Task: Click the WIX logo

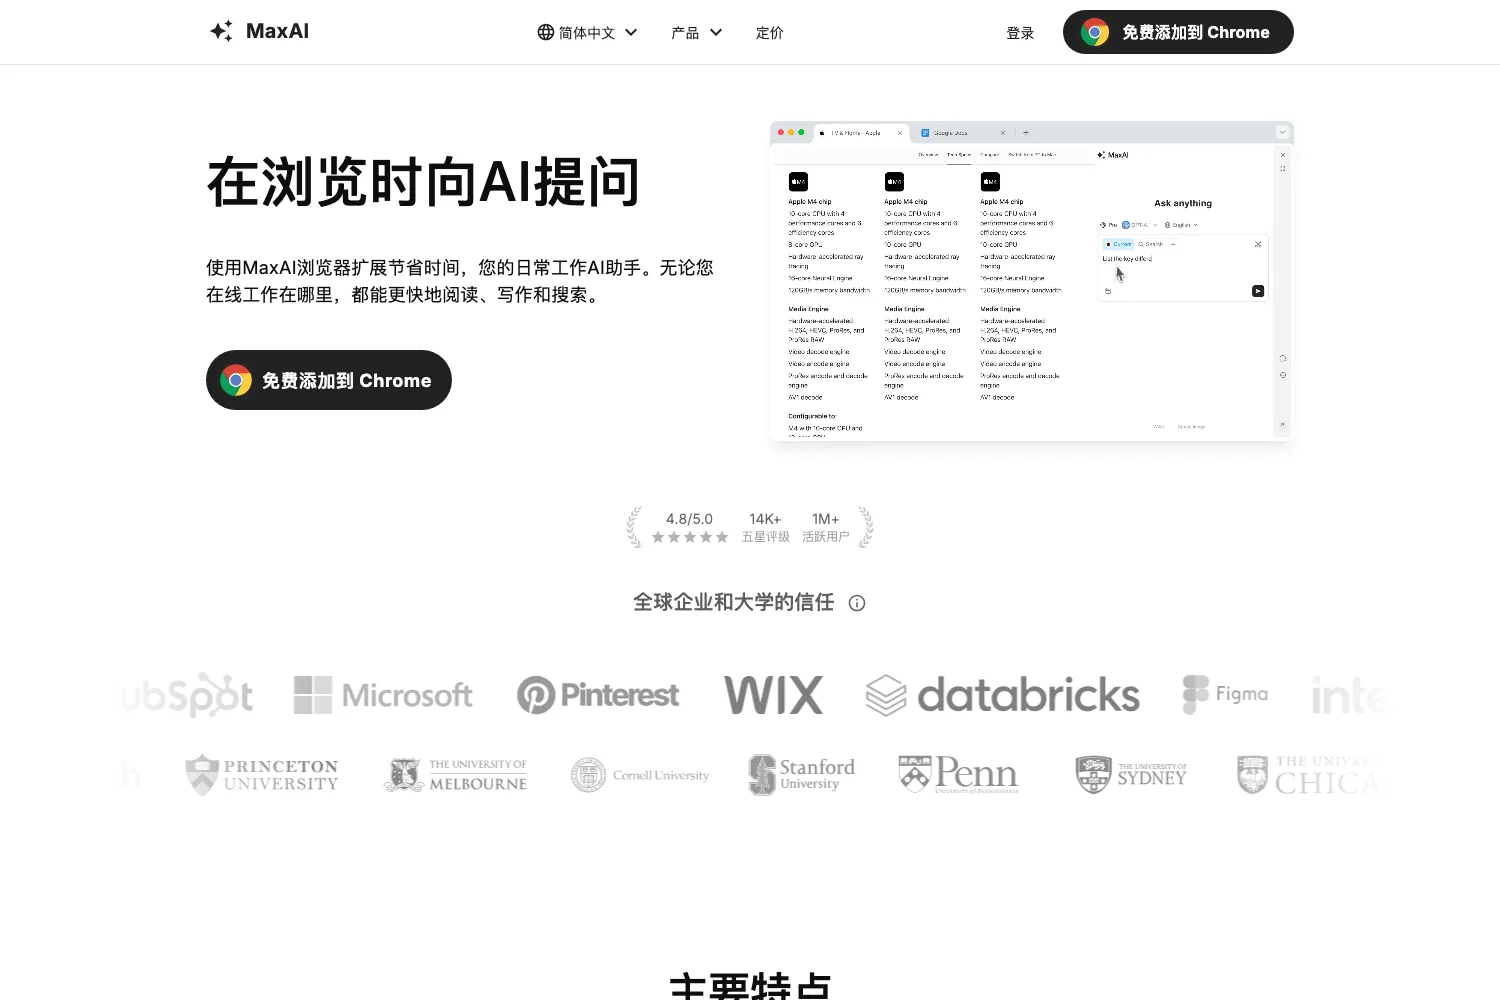Action: point(774,695)
